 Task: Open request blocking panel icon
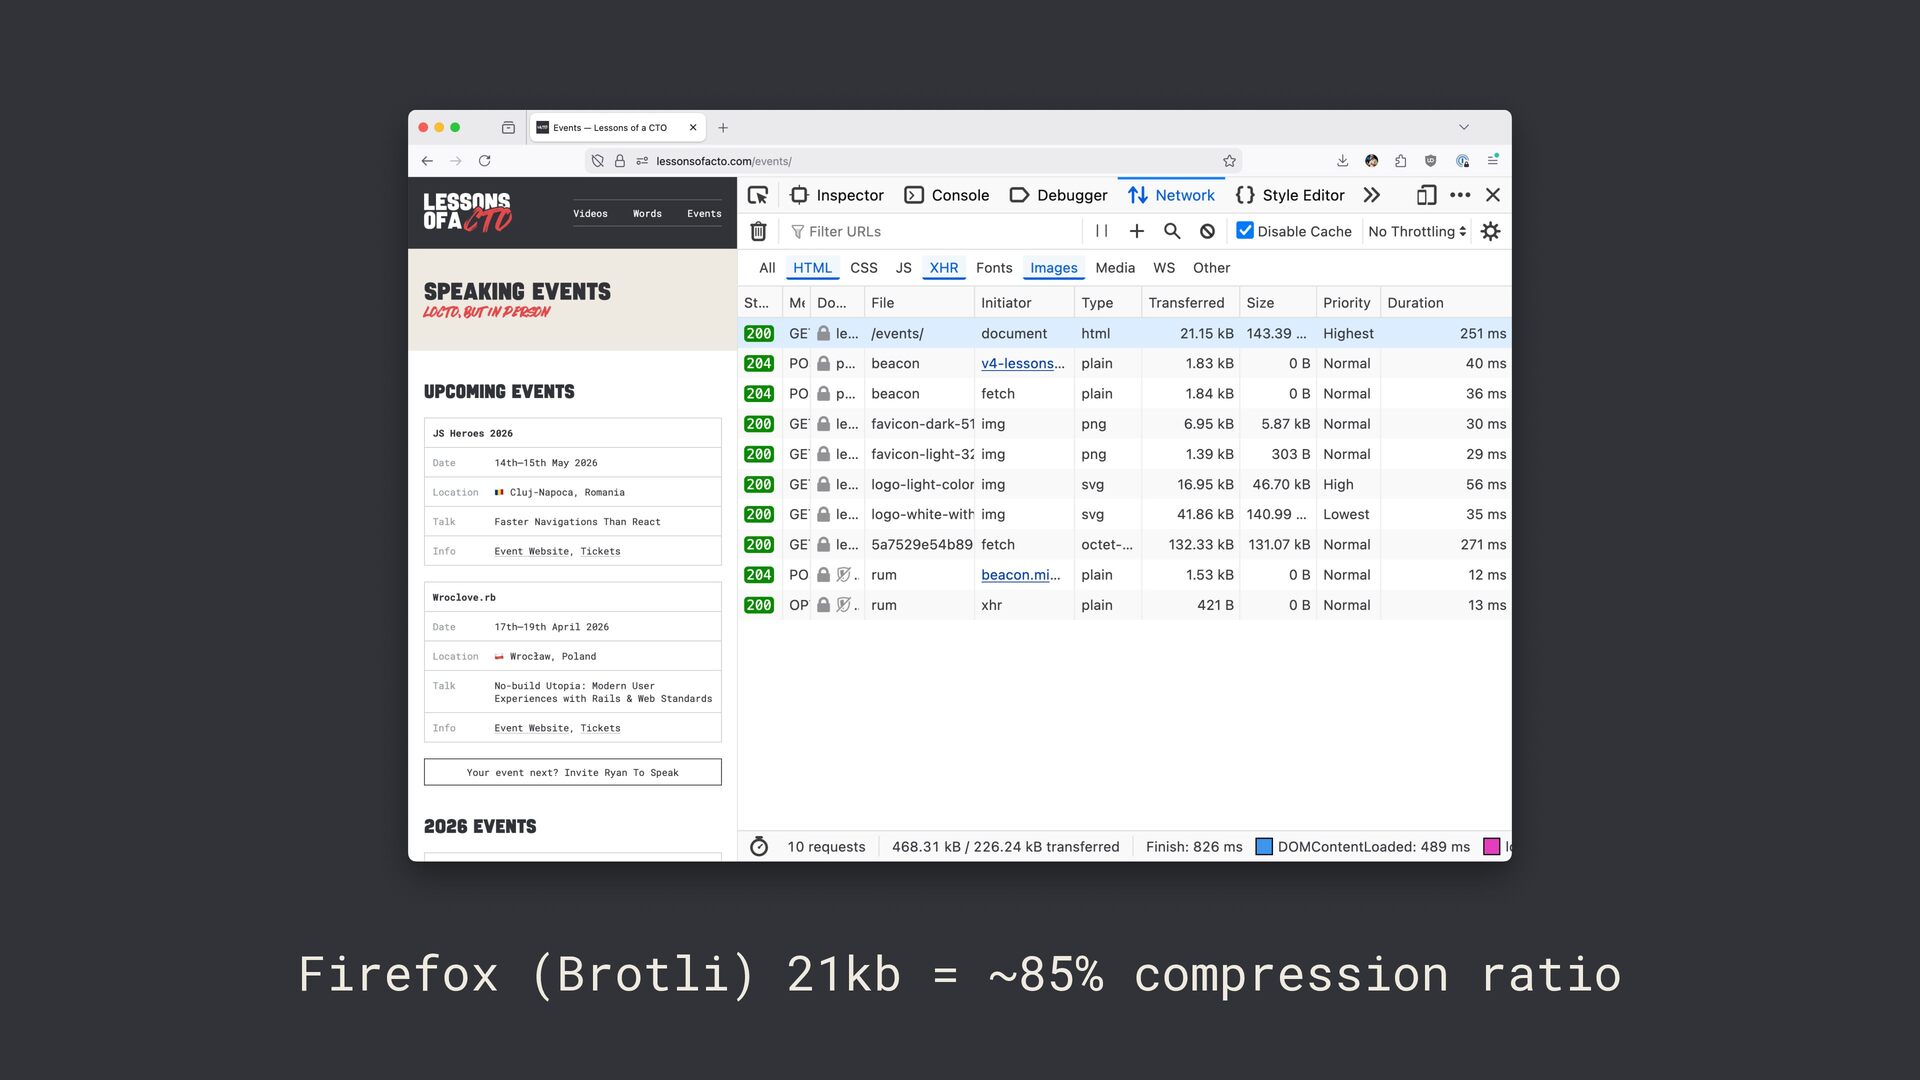pos(1207,231)
